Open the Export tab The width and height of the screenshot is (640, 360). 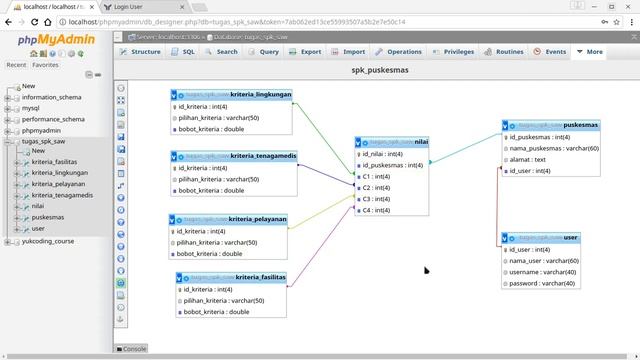[305, 52]
